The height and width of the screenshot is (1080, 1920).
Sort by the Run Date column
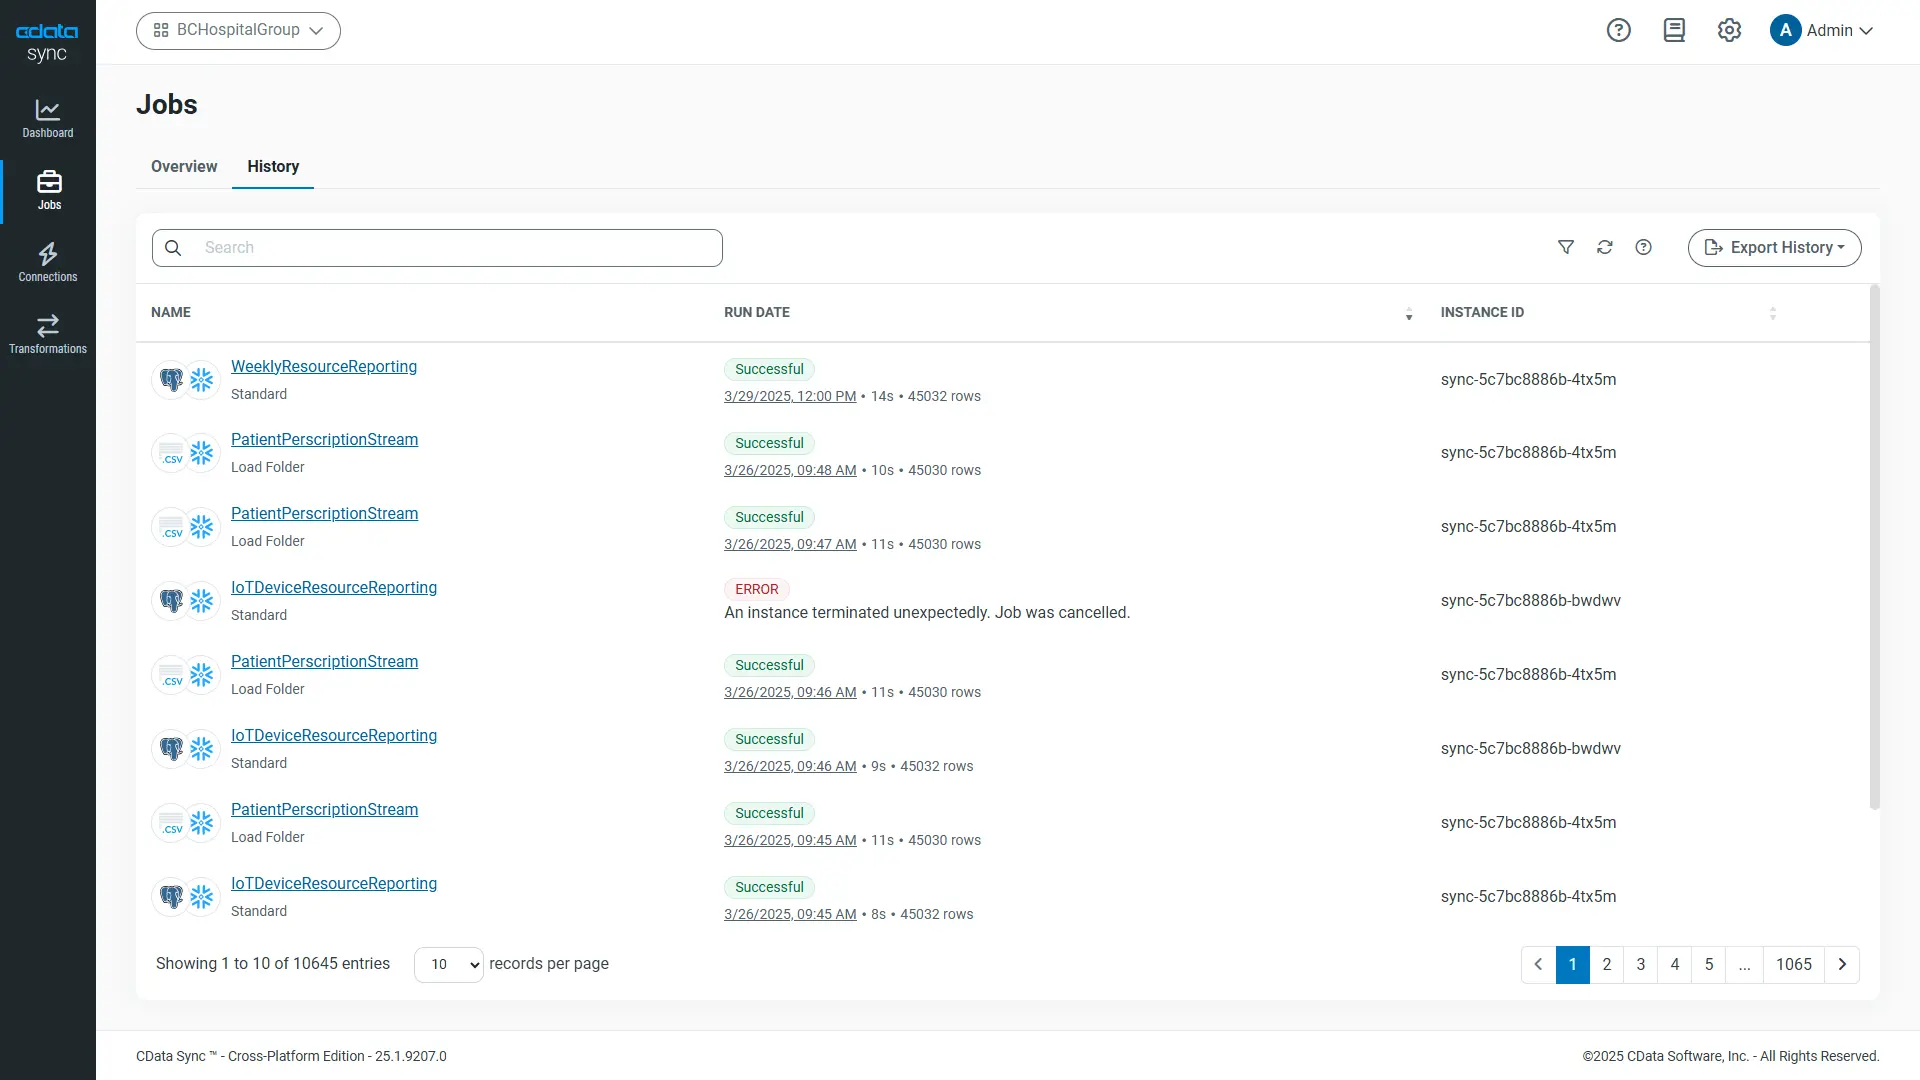click(1408, 313)
